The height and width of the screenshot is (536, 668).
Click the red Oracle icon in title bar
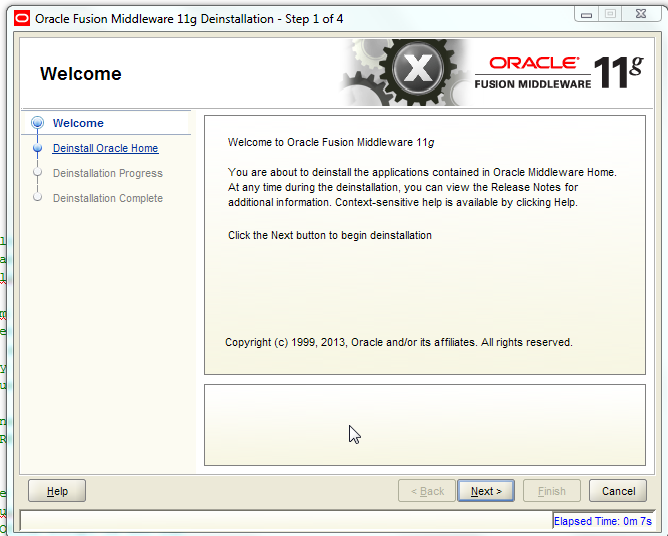(x=22, y=18)
